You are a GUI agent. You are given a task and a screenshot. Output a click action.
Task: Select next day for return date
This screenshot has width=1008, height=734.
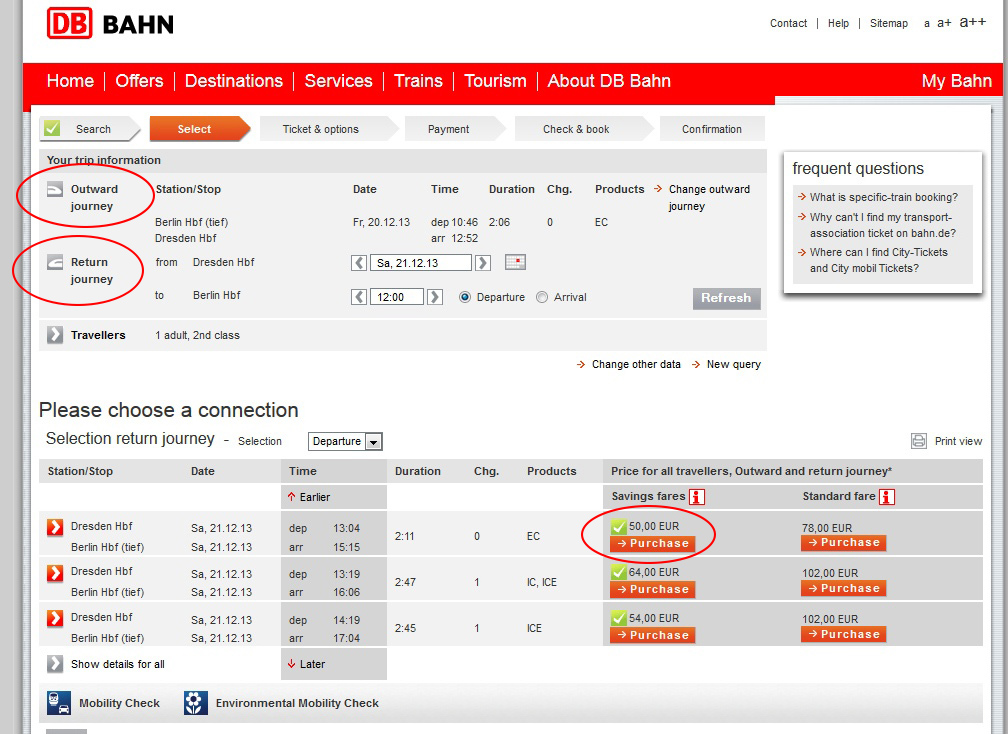[x=483, y=263]
